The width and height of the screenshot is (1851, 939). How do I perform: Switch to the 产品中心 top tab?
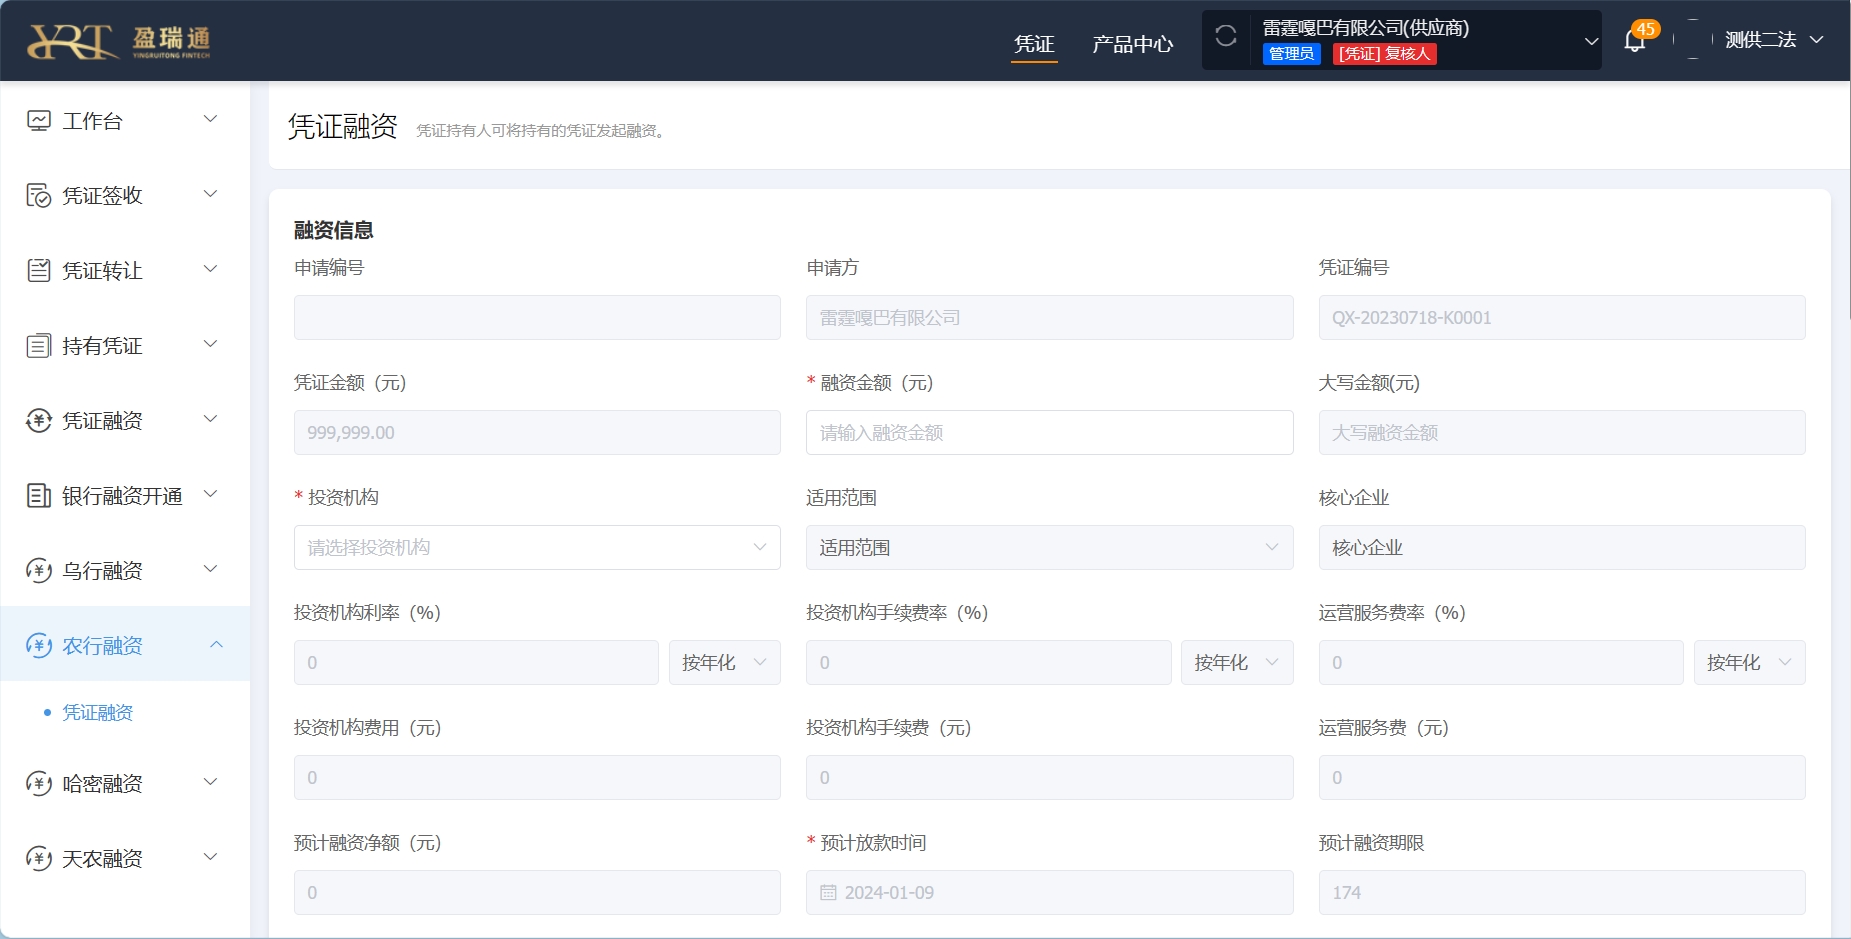pos(1132,44)
